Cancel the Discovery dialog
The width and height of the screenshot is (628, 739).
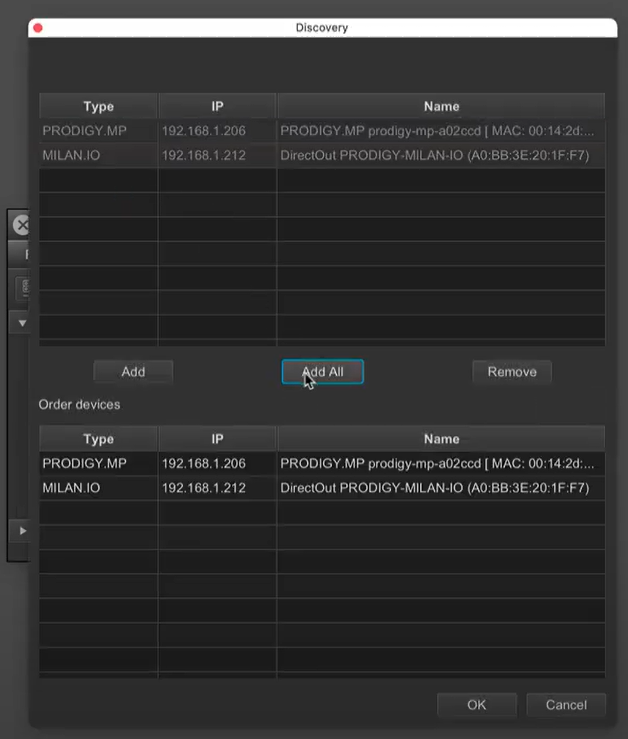point(566,705)
